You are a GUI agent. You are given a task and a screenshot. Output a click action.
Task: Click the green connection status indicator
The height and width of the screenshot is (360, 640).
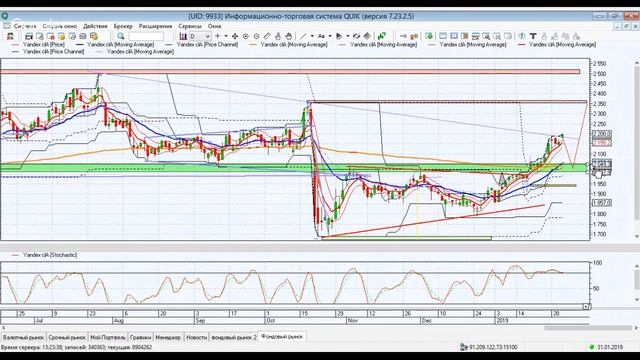point(591,347)
